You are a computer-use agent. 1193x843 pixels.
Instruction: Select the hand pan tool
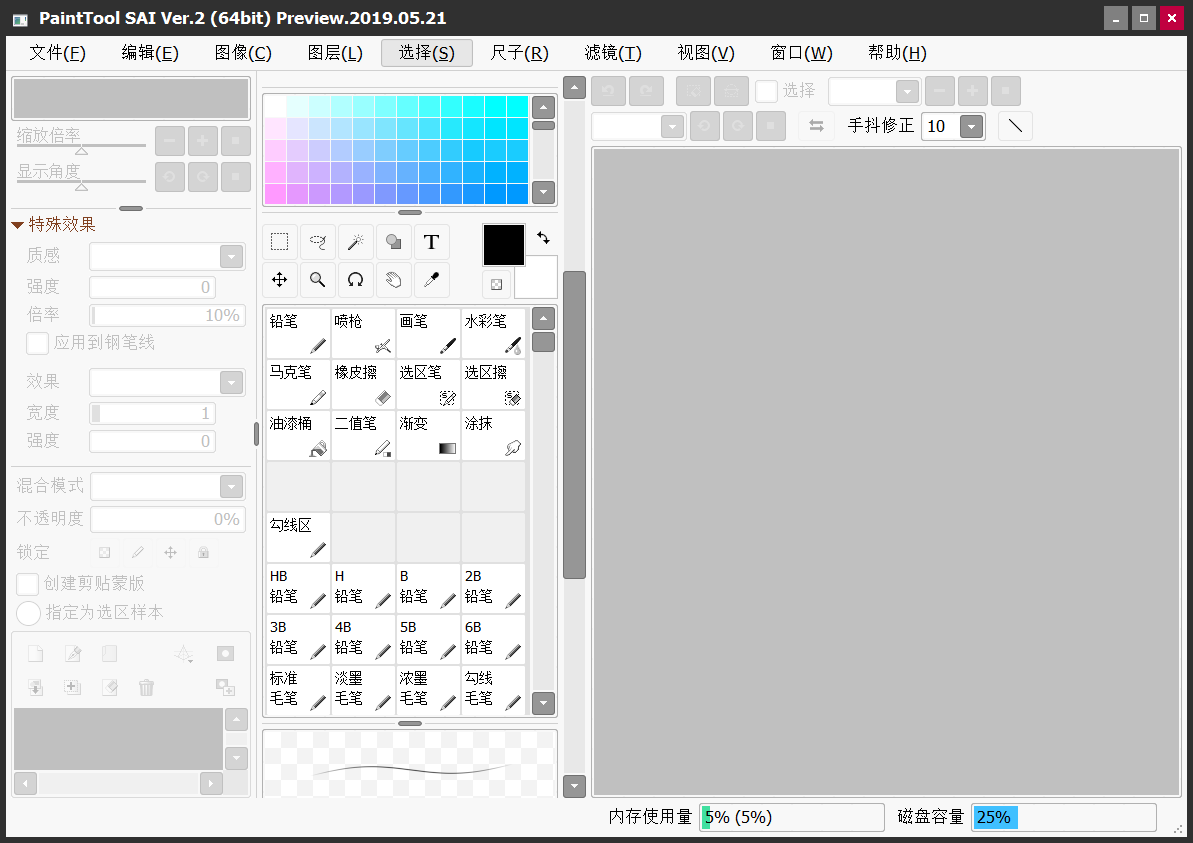394,280
